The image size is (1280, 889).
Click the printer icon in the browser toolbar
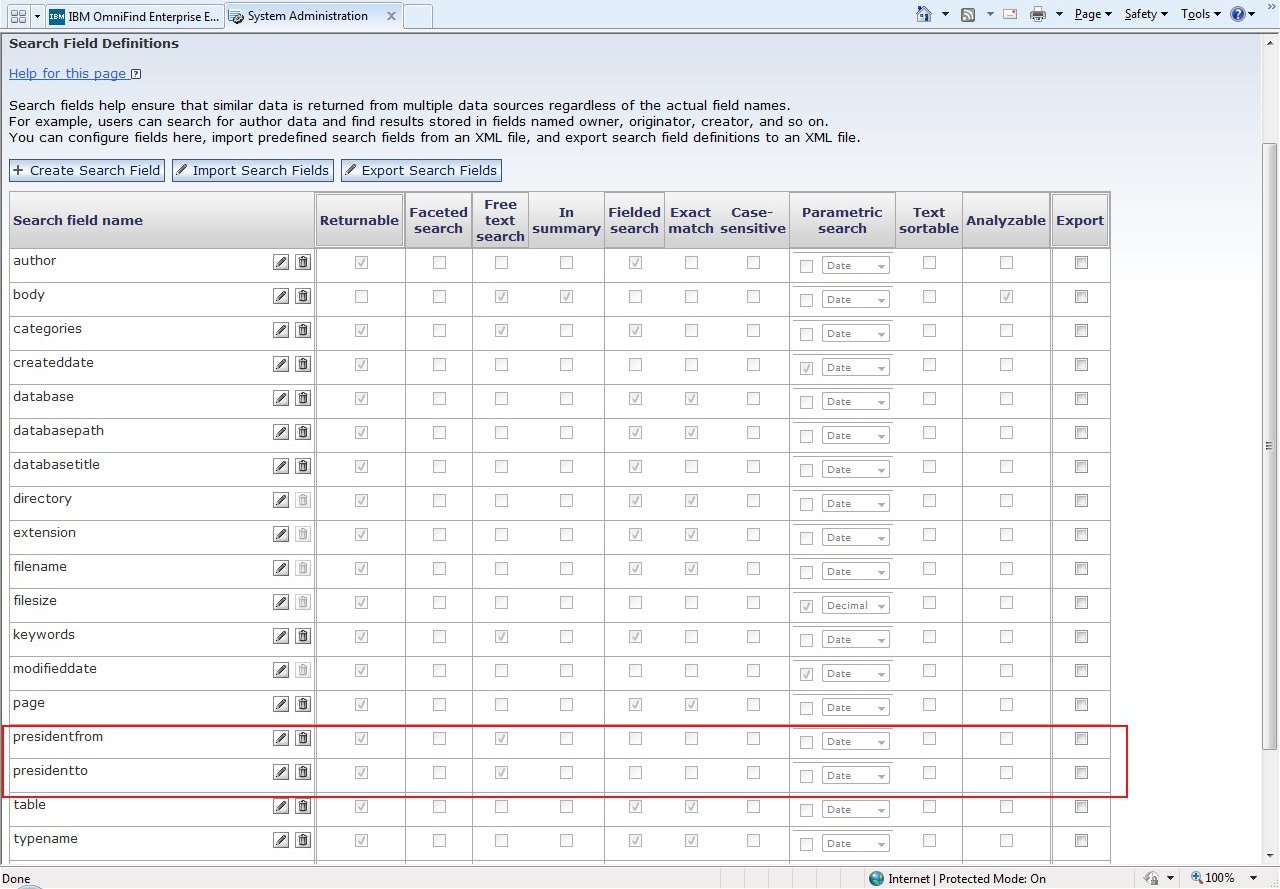pos(1037,14)
